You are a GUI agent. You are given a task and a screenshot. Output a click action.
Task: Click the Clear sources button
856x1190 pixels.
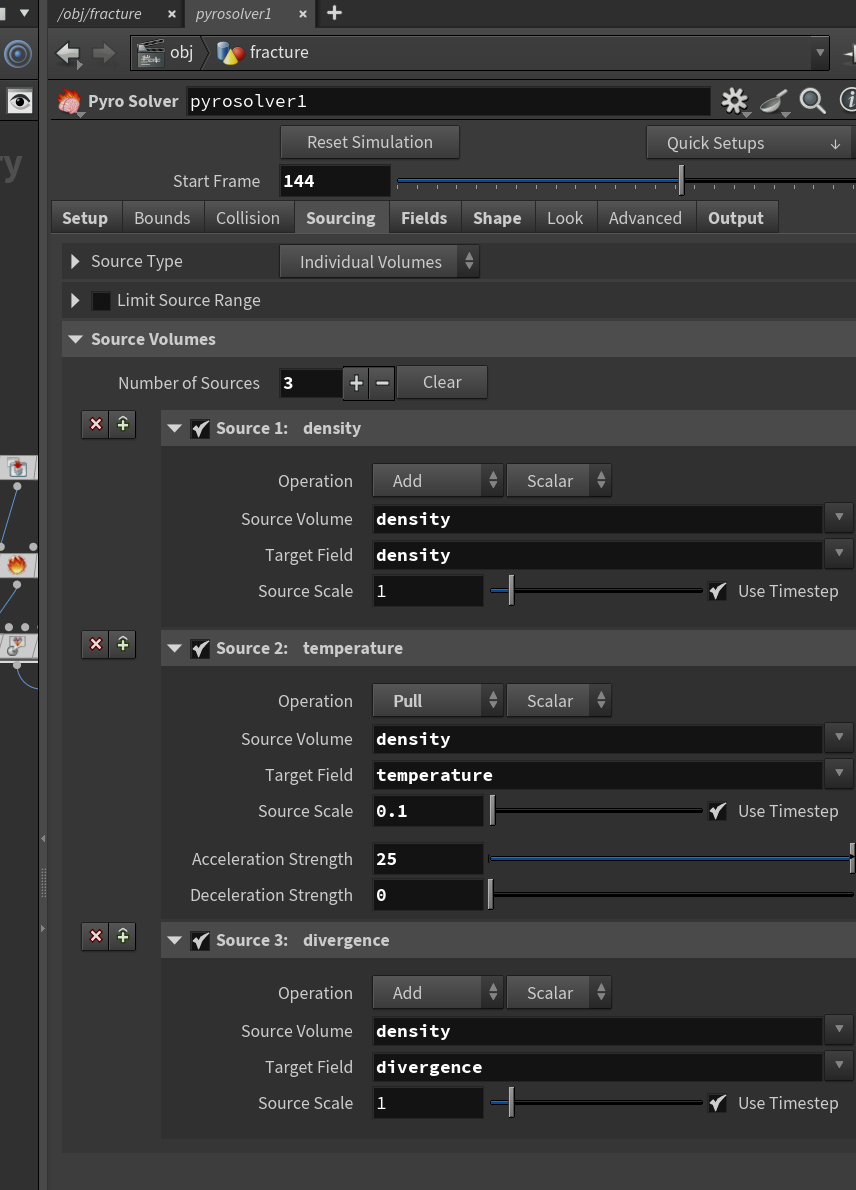442,382
